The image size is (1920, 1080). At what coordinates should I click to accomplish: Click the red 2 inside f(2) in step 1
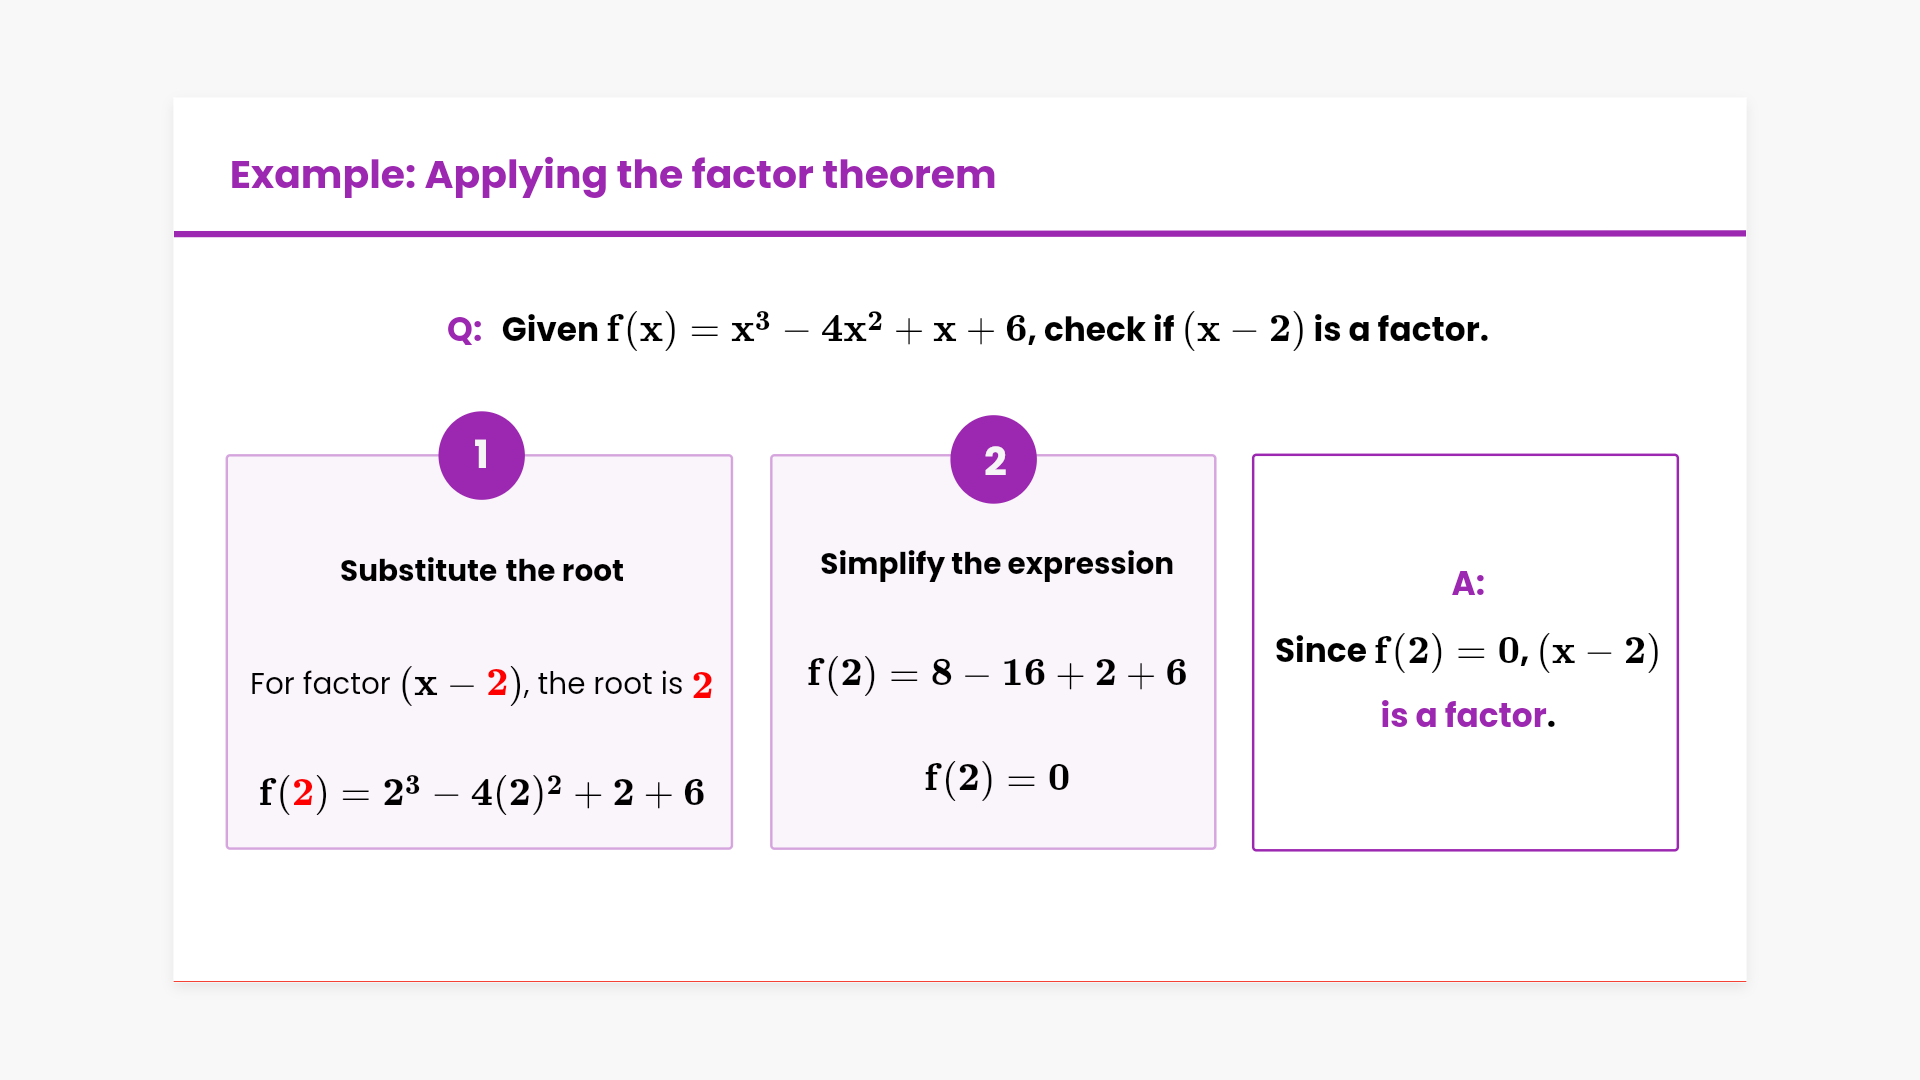(x=303, y=793)
